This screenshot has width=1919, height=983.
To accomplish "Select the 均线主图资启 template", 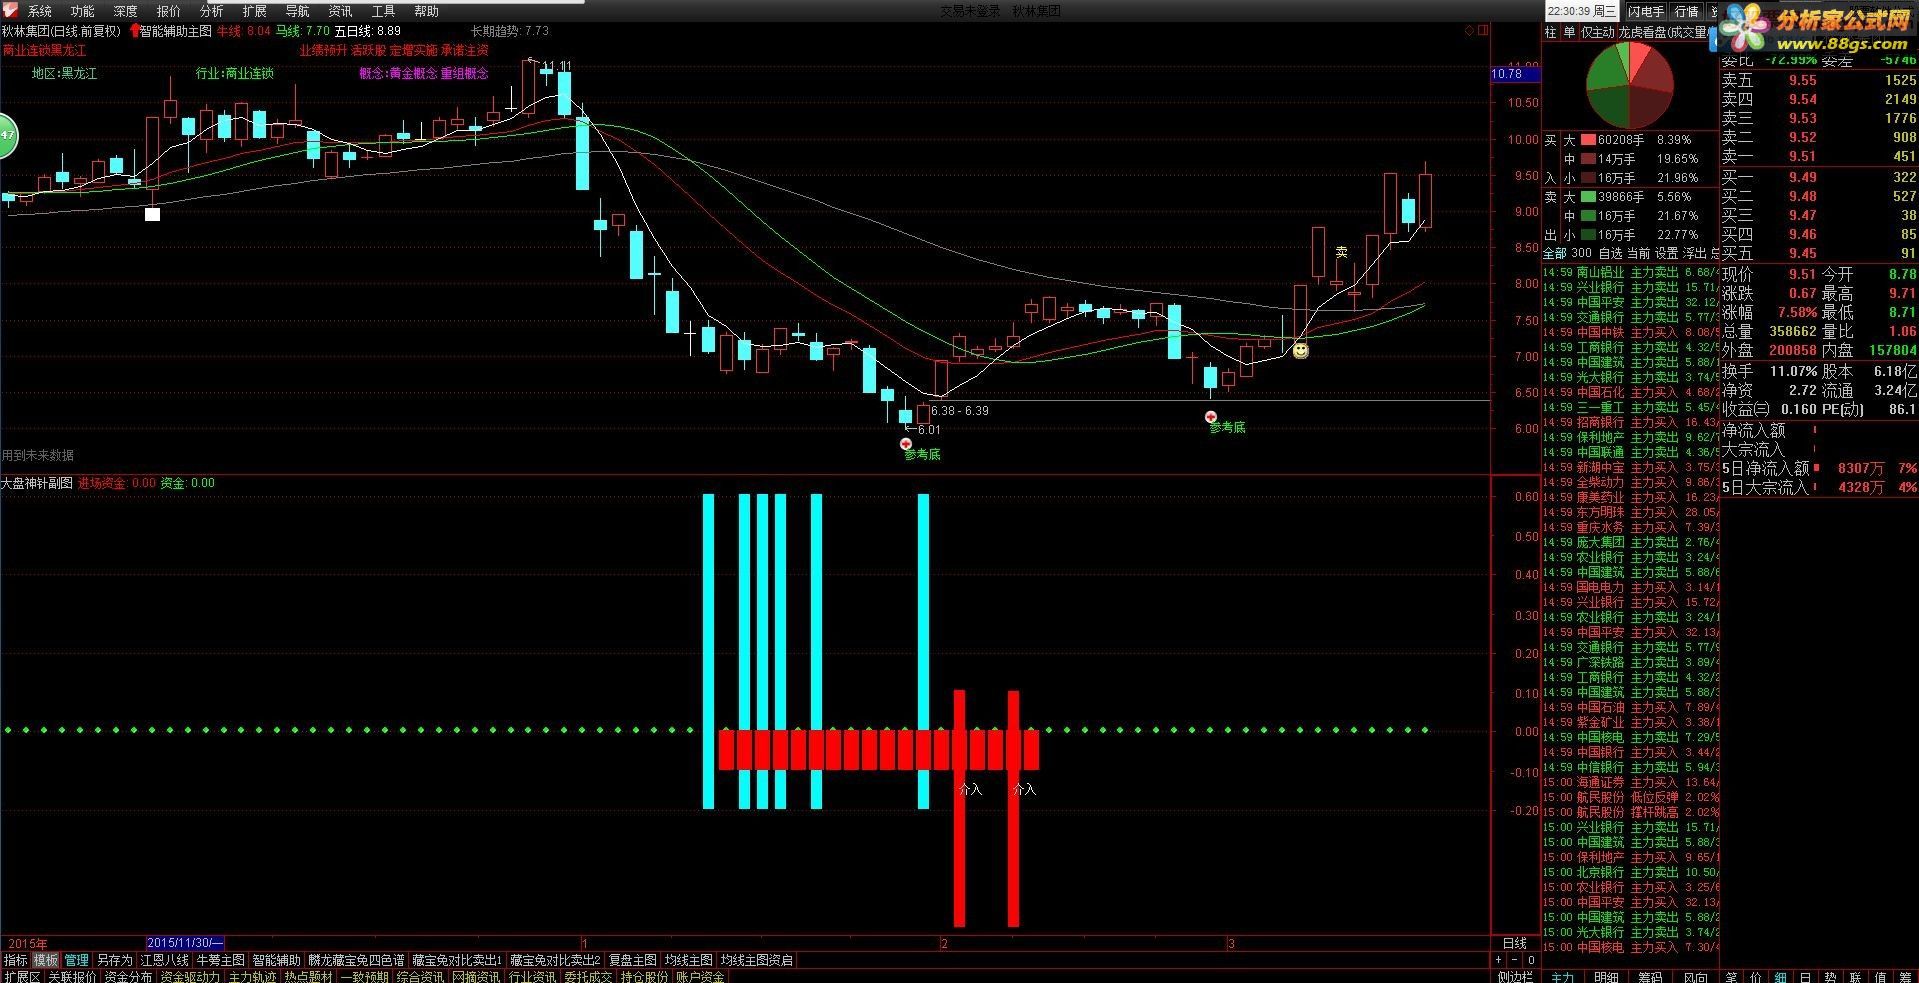I will pyautogui.click(x=757, y=960).
